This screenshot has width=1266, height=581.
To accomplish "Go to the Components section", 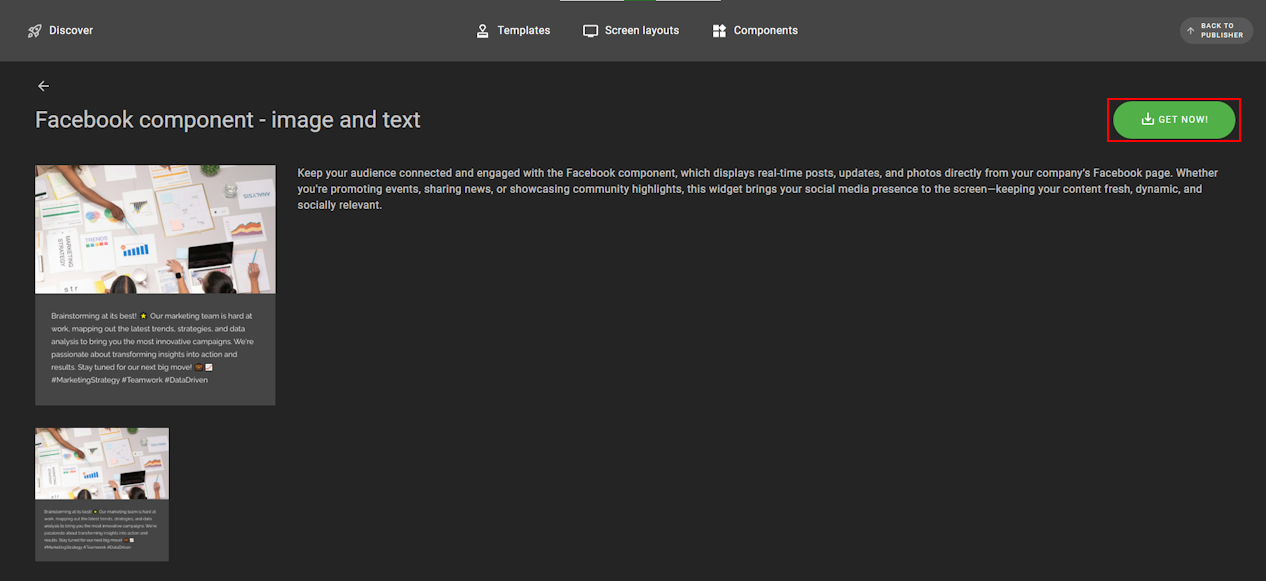I will (765, 31).
